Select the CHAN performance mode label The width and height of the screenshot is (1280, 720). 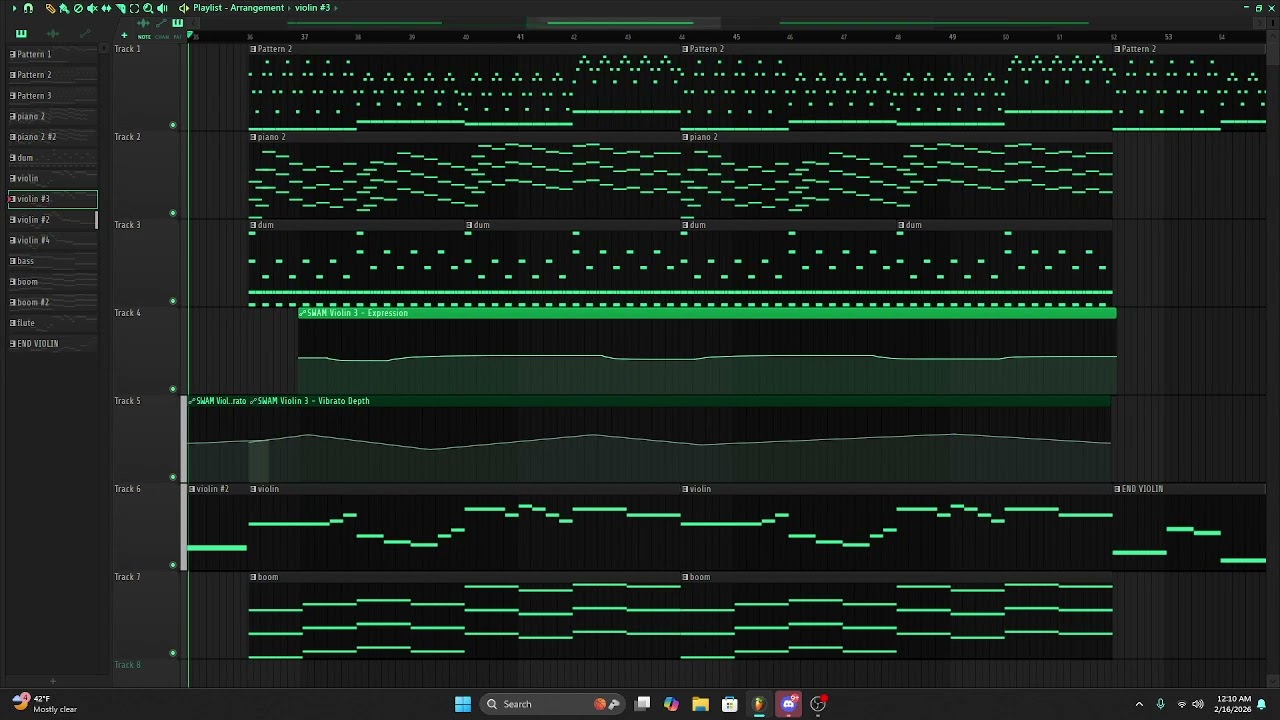pyautogui.click(x=162, y=37)
